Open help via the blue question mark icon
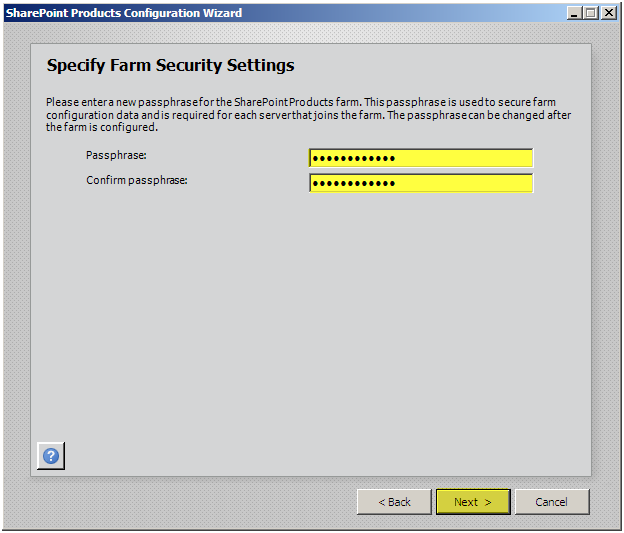This screenshot has width=624, height=533. pos(51,456)
